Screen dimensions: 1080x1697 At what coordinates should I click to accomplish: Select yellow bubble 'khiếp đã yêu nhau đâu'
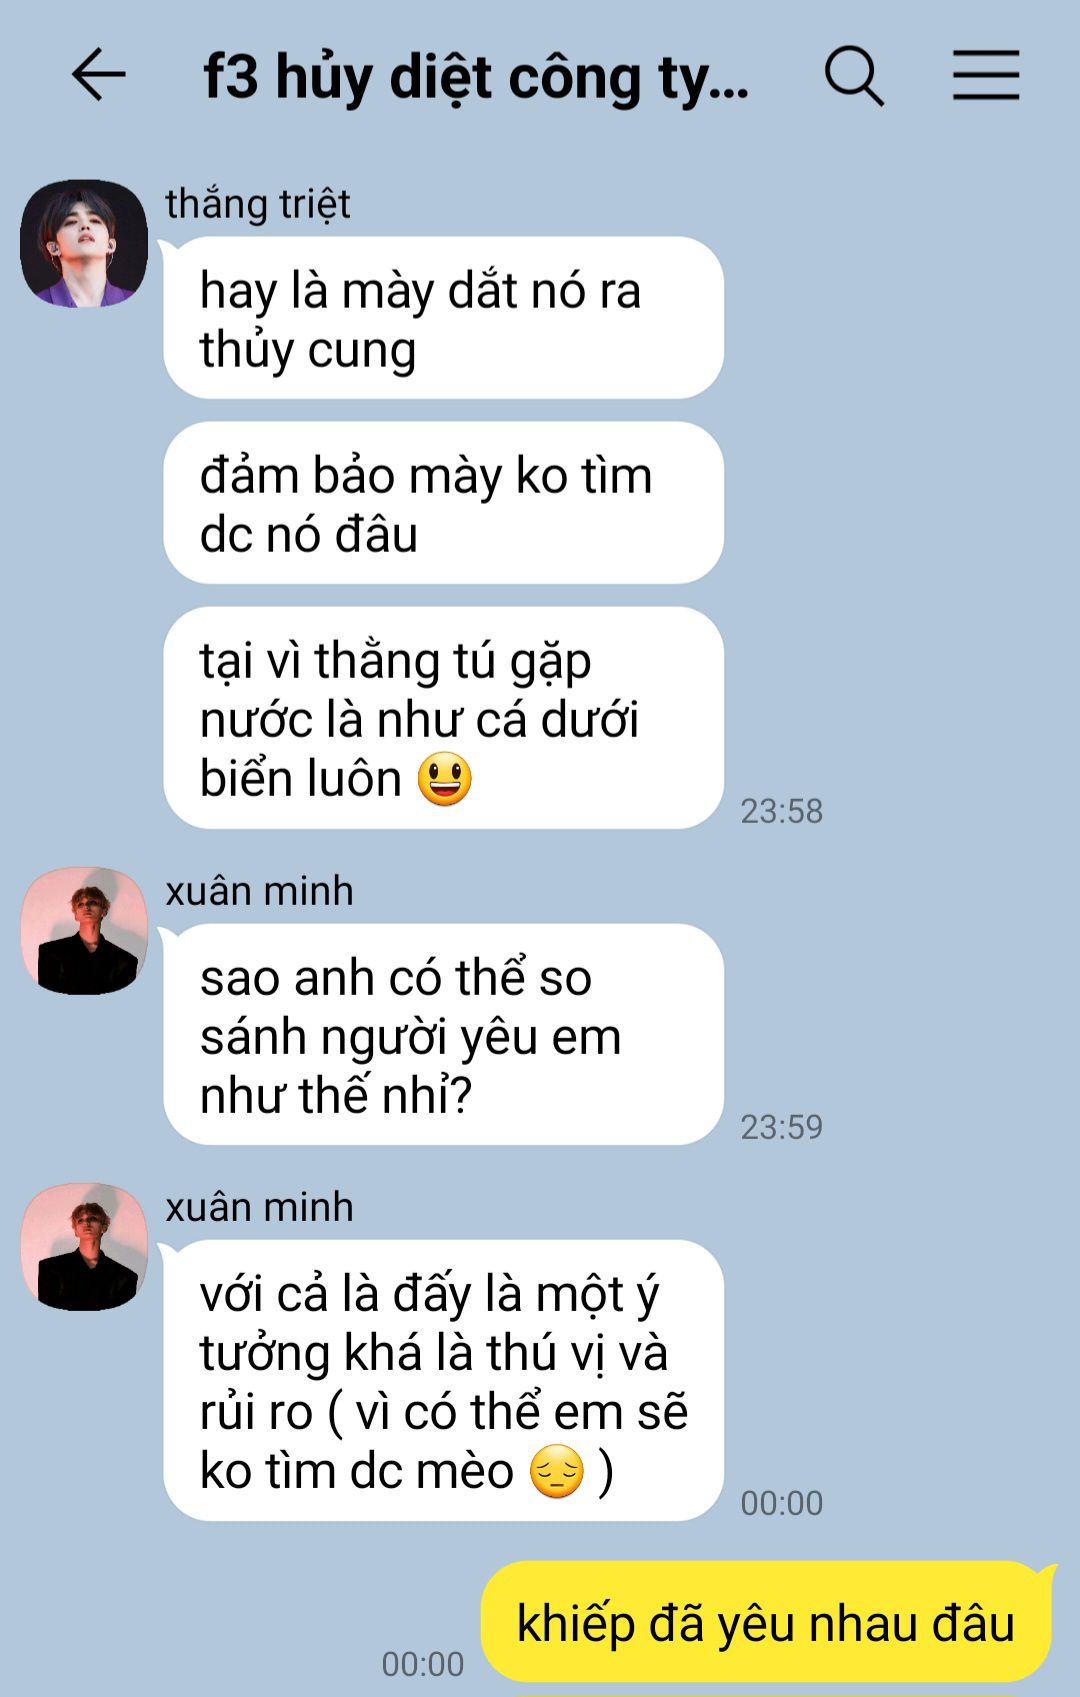[767, 1623]
